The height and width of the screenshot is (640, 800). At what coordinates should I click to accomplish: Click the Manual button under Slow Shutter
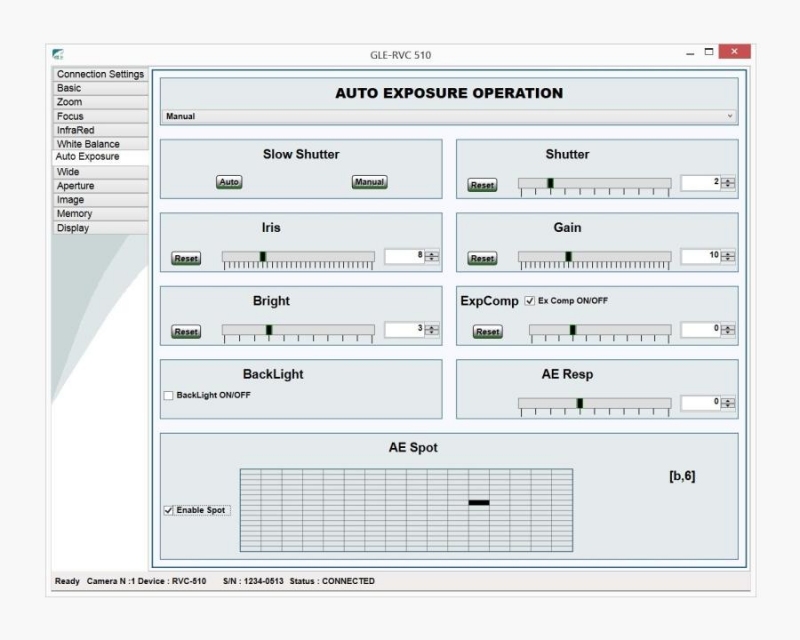pyautogui.click(x=369, y=182)
